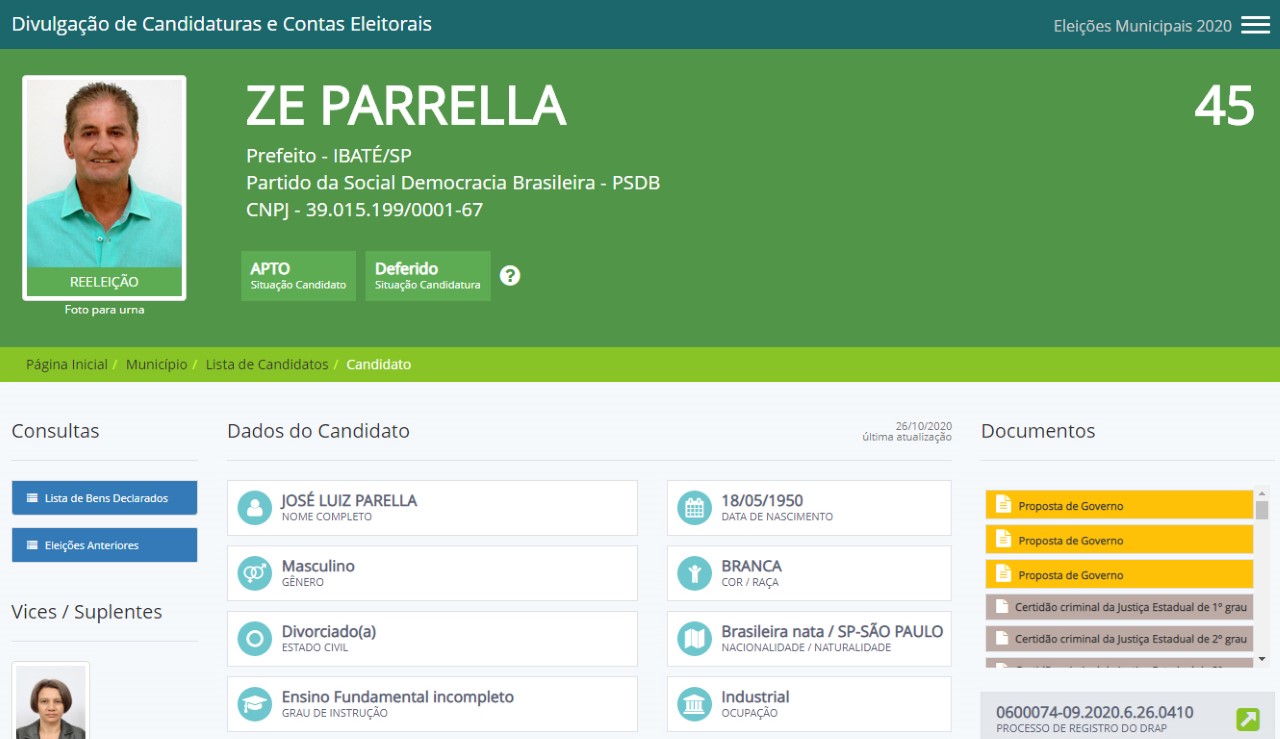1280x739 pixels.
Task: Click the graduation cap education icon
Action: pos(255,704)
